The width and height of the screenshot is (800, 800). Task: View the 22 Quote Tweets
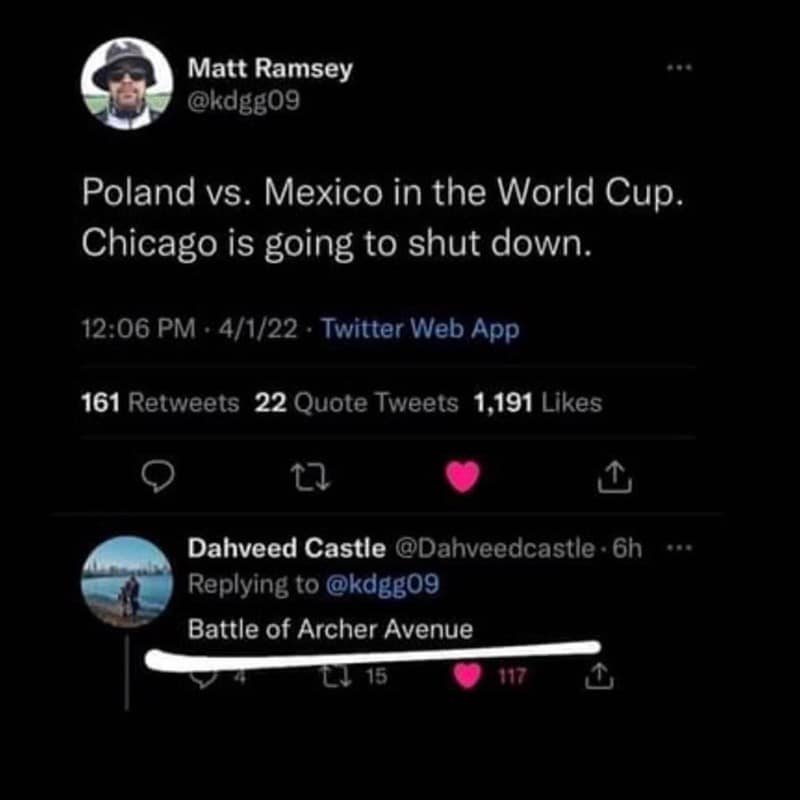358,403
